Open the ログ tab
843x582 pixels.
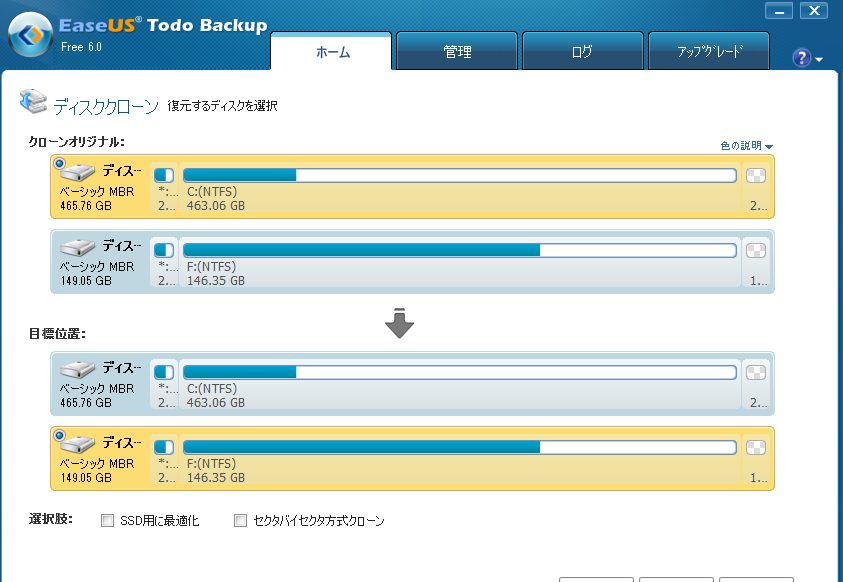583,52
